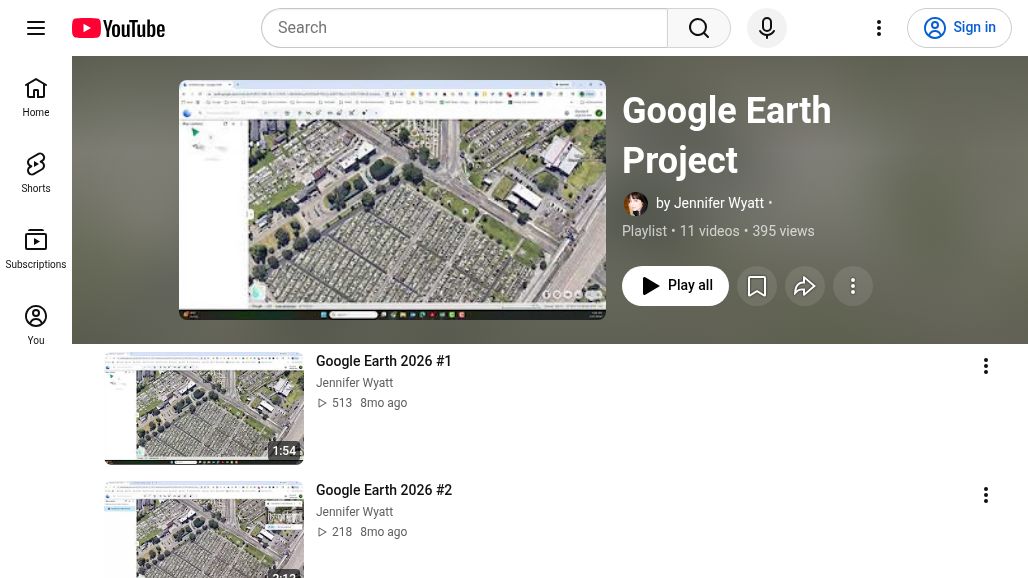Go to Home in the sidebar
The width and height of the screenshot is (1028, 578).
pos(36,98)
